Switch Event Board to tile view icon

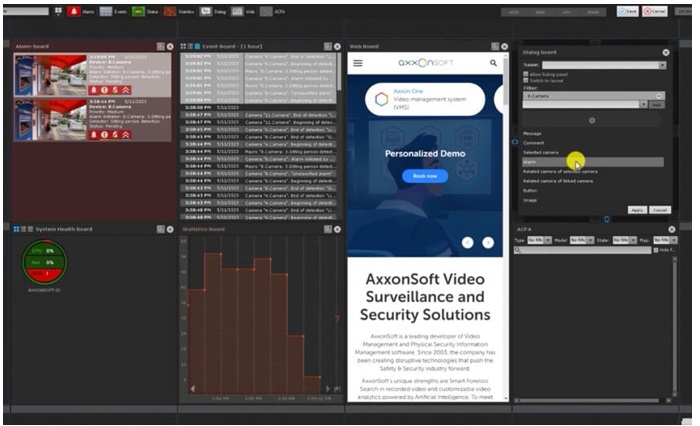pos(183,46)
